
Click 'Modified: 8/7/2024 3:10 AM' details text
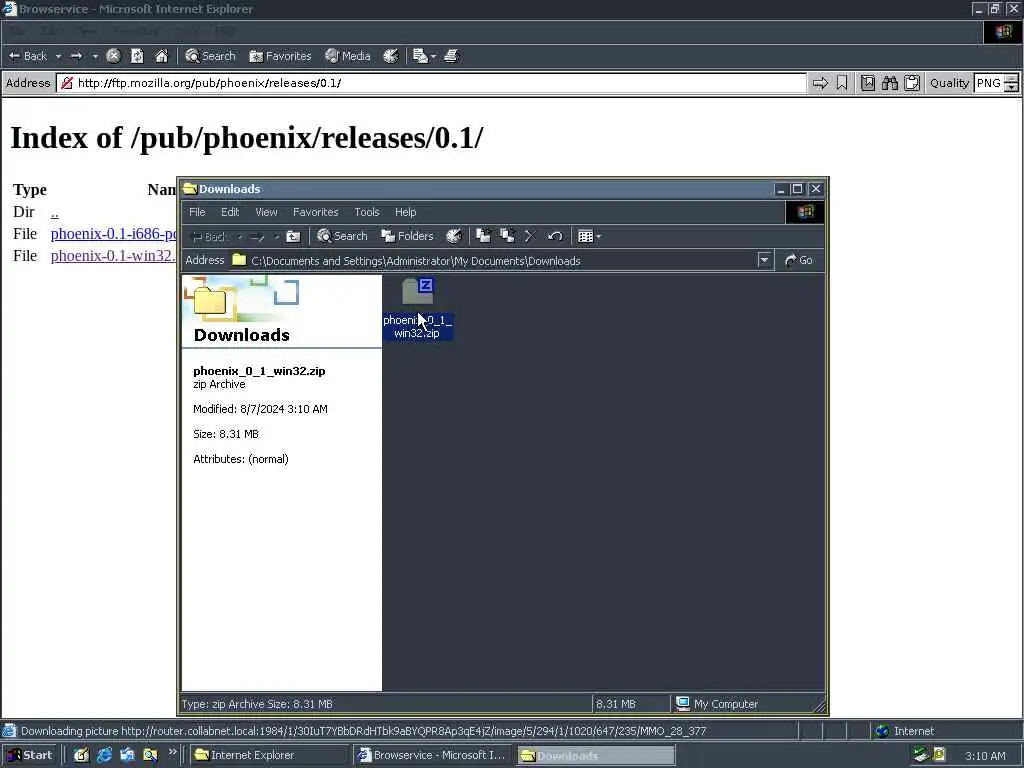(x=261, y=409)
